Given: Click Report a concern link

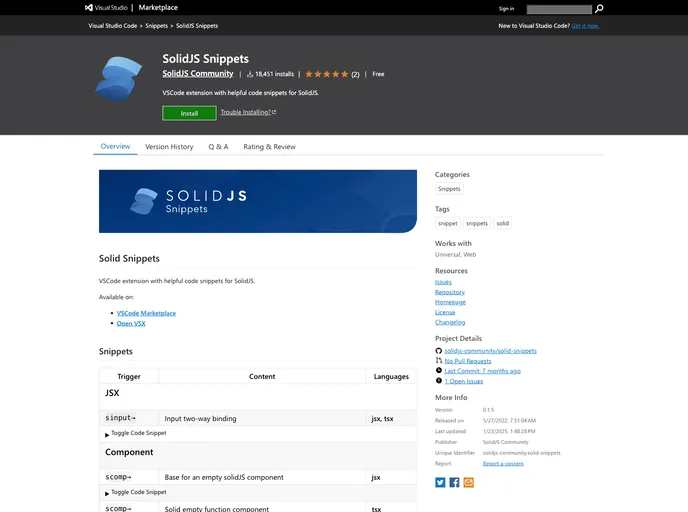Looking at the screenshot, I should tap(503, 464).
